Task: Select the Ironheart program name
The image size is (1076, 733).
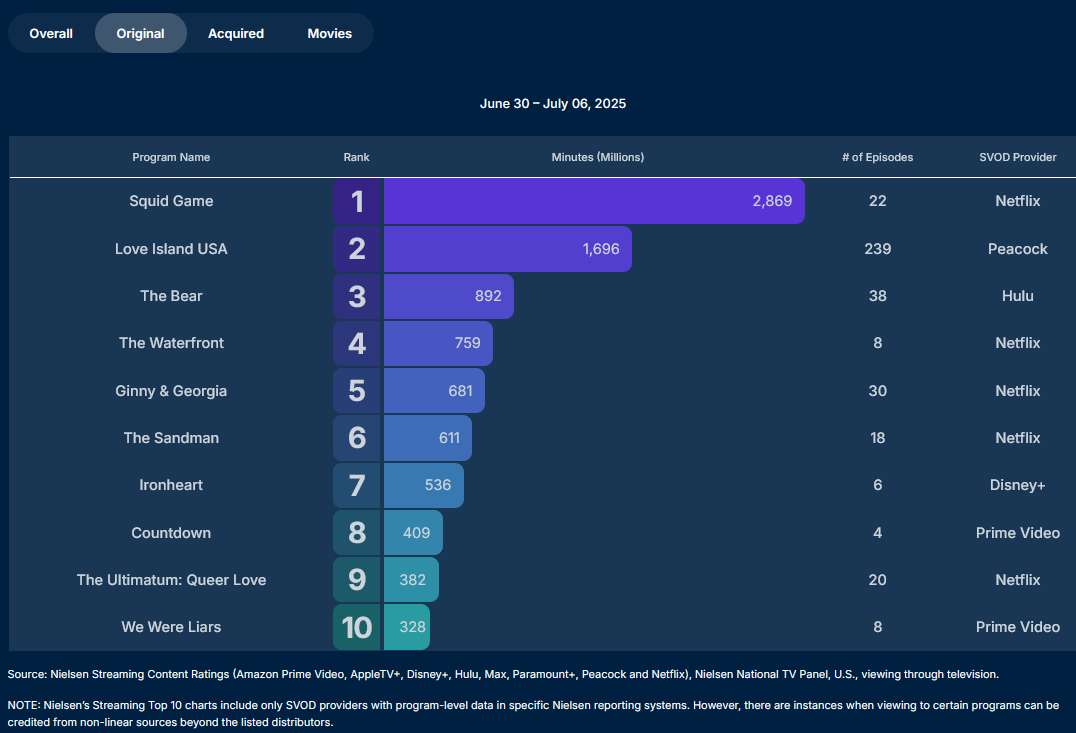Action: click(171, 485)
